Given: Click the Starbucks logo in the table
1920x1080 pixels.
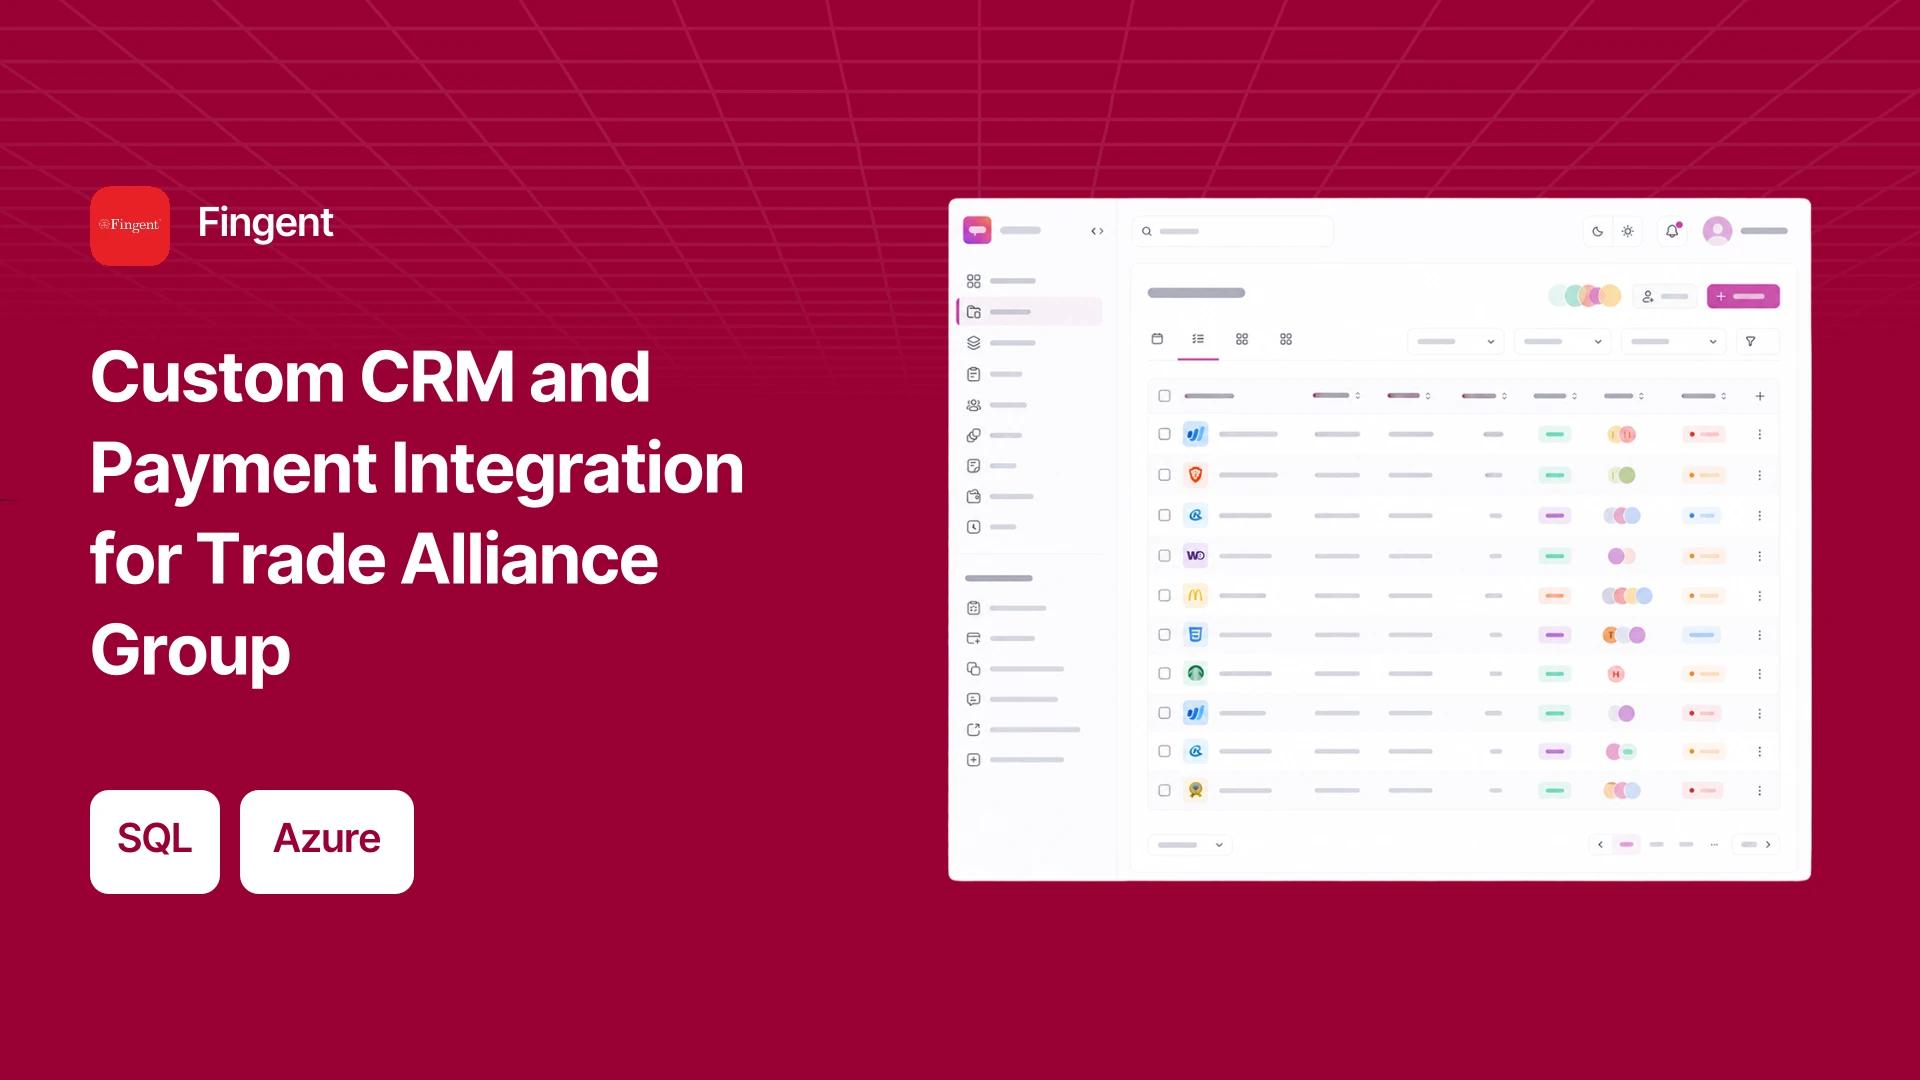Looking at the screenshot, I should pos(1195,674).
